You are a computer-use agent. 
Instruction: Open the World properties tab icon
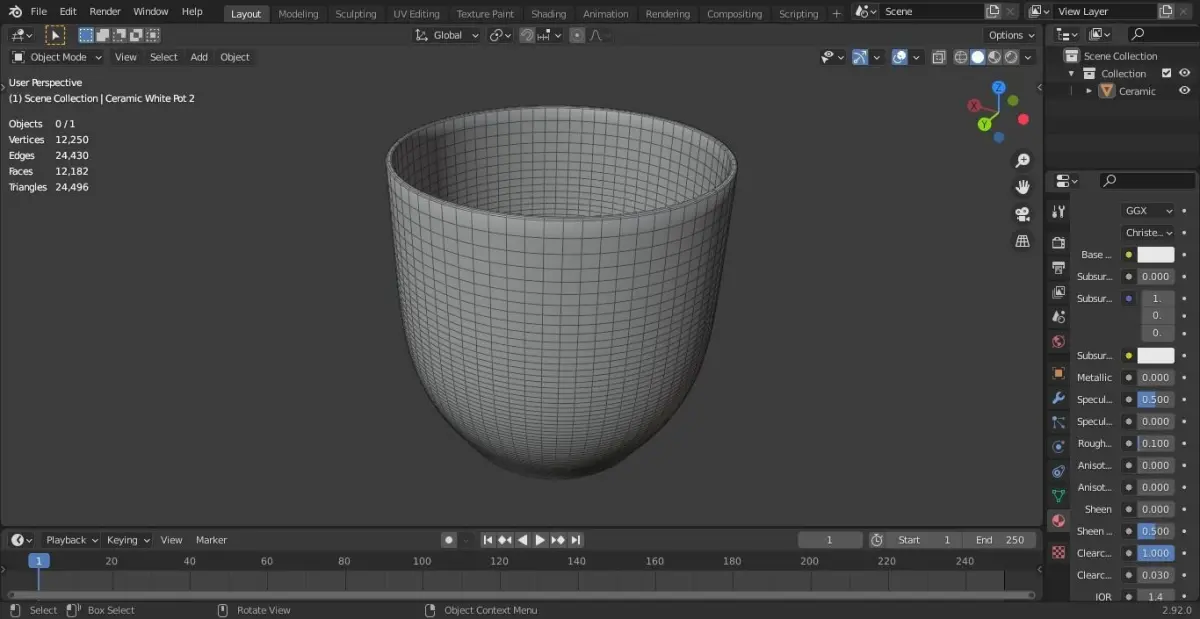click(x=1058, y=342)
